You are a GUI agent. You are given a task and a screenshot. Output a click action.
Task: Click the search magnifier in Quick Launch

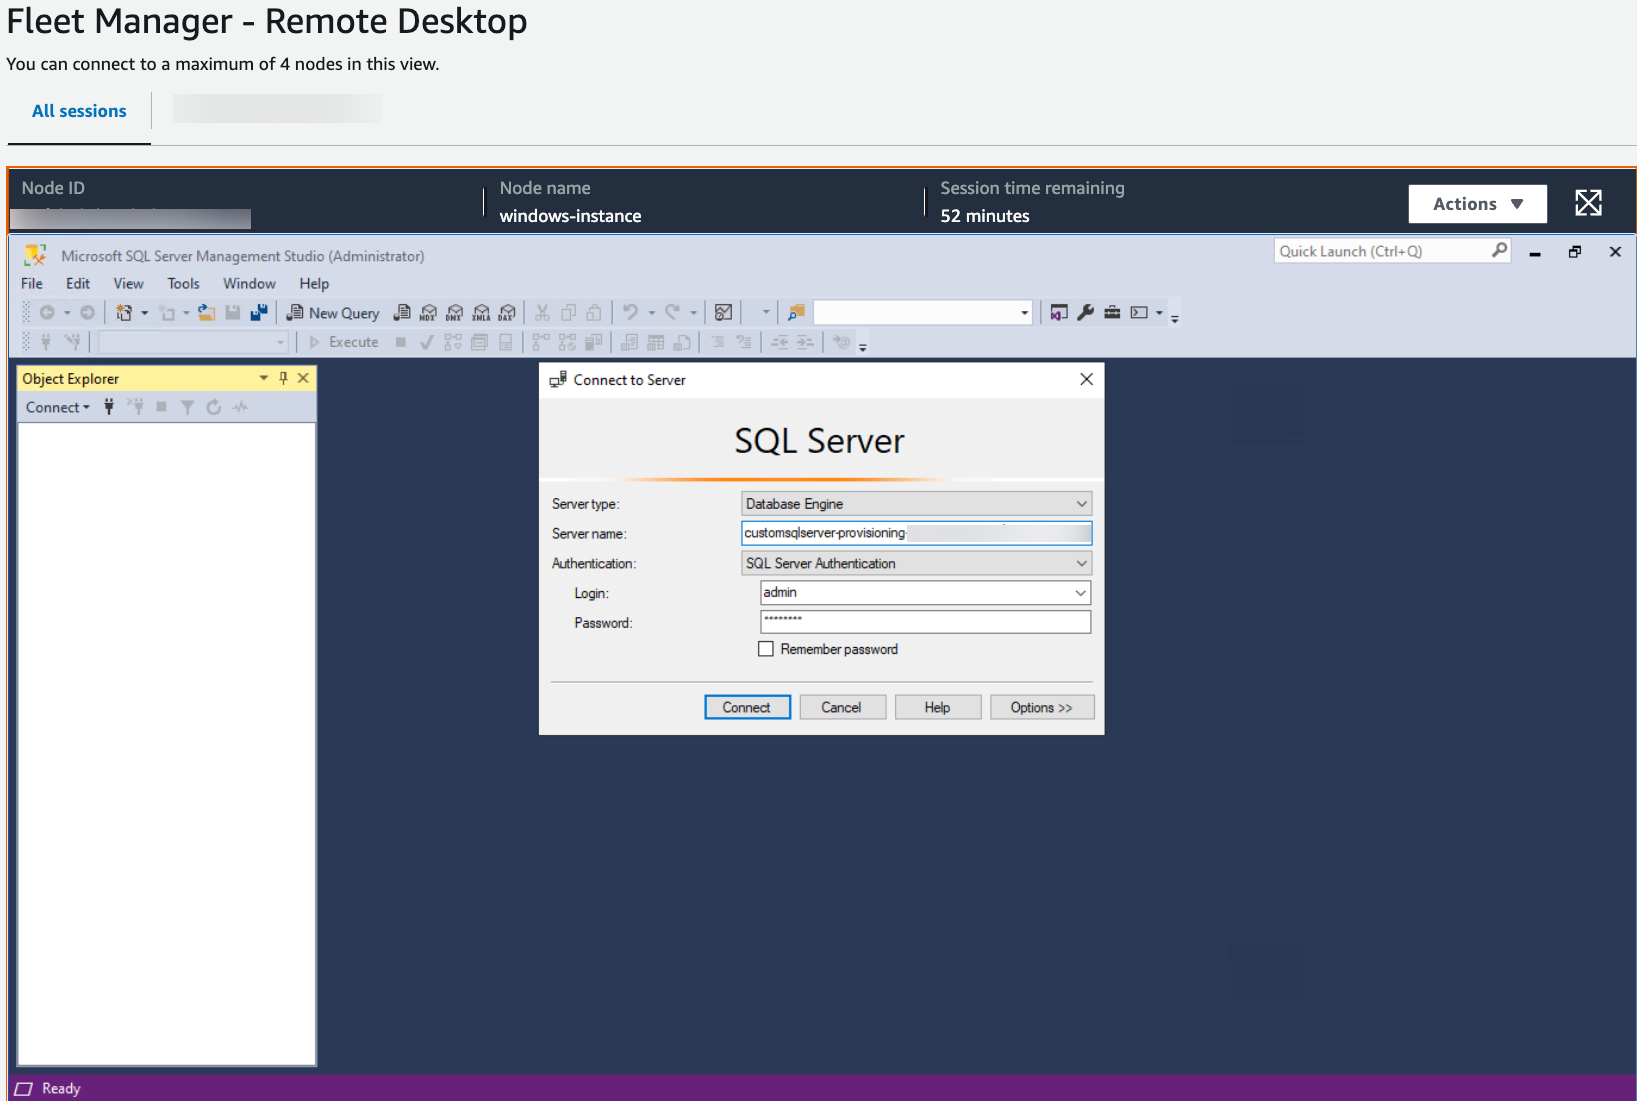coord(1499,250)
